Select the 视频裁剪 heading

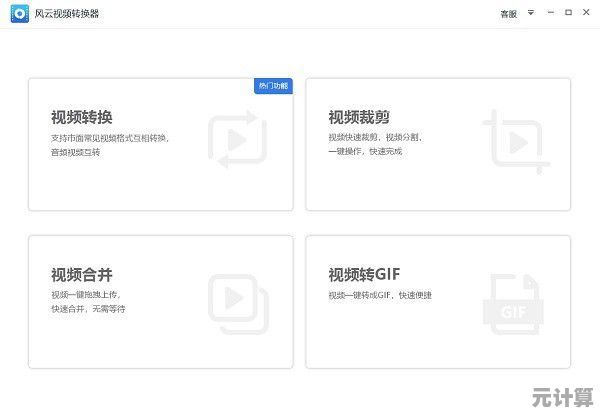click(358, 117)
